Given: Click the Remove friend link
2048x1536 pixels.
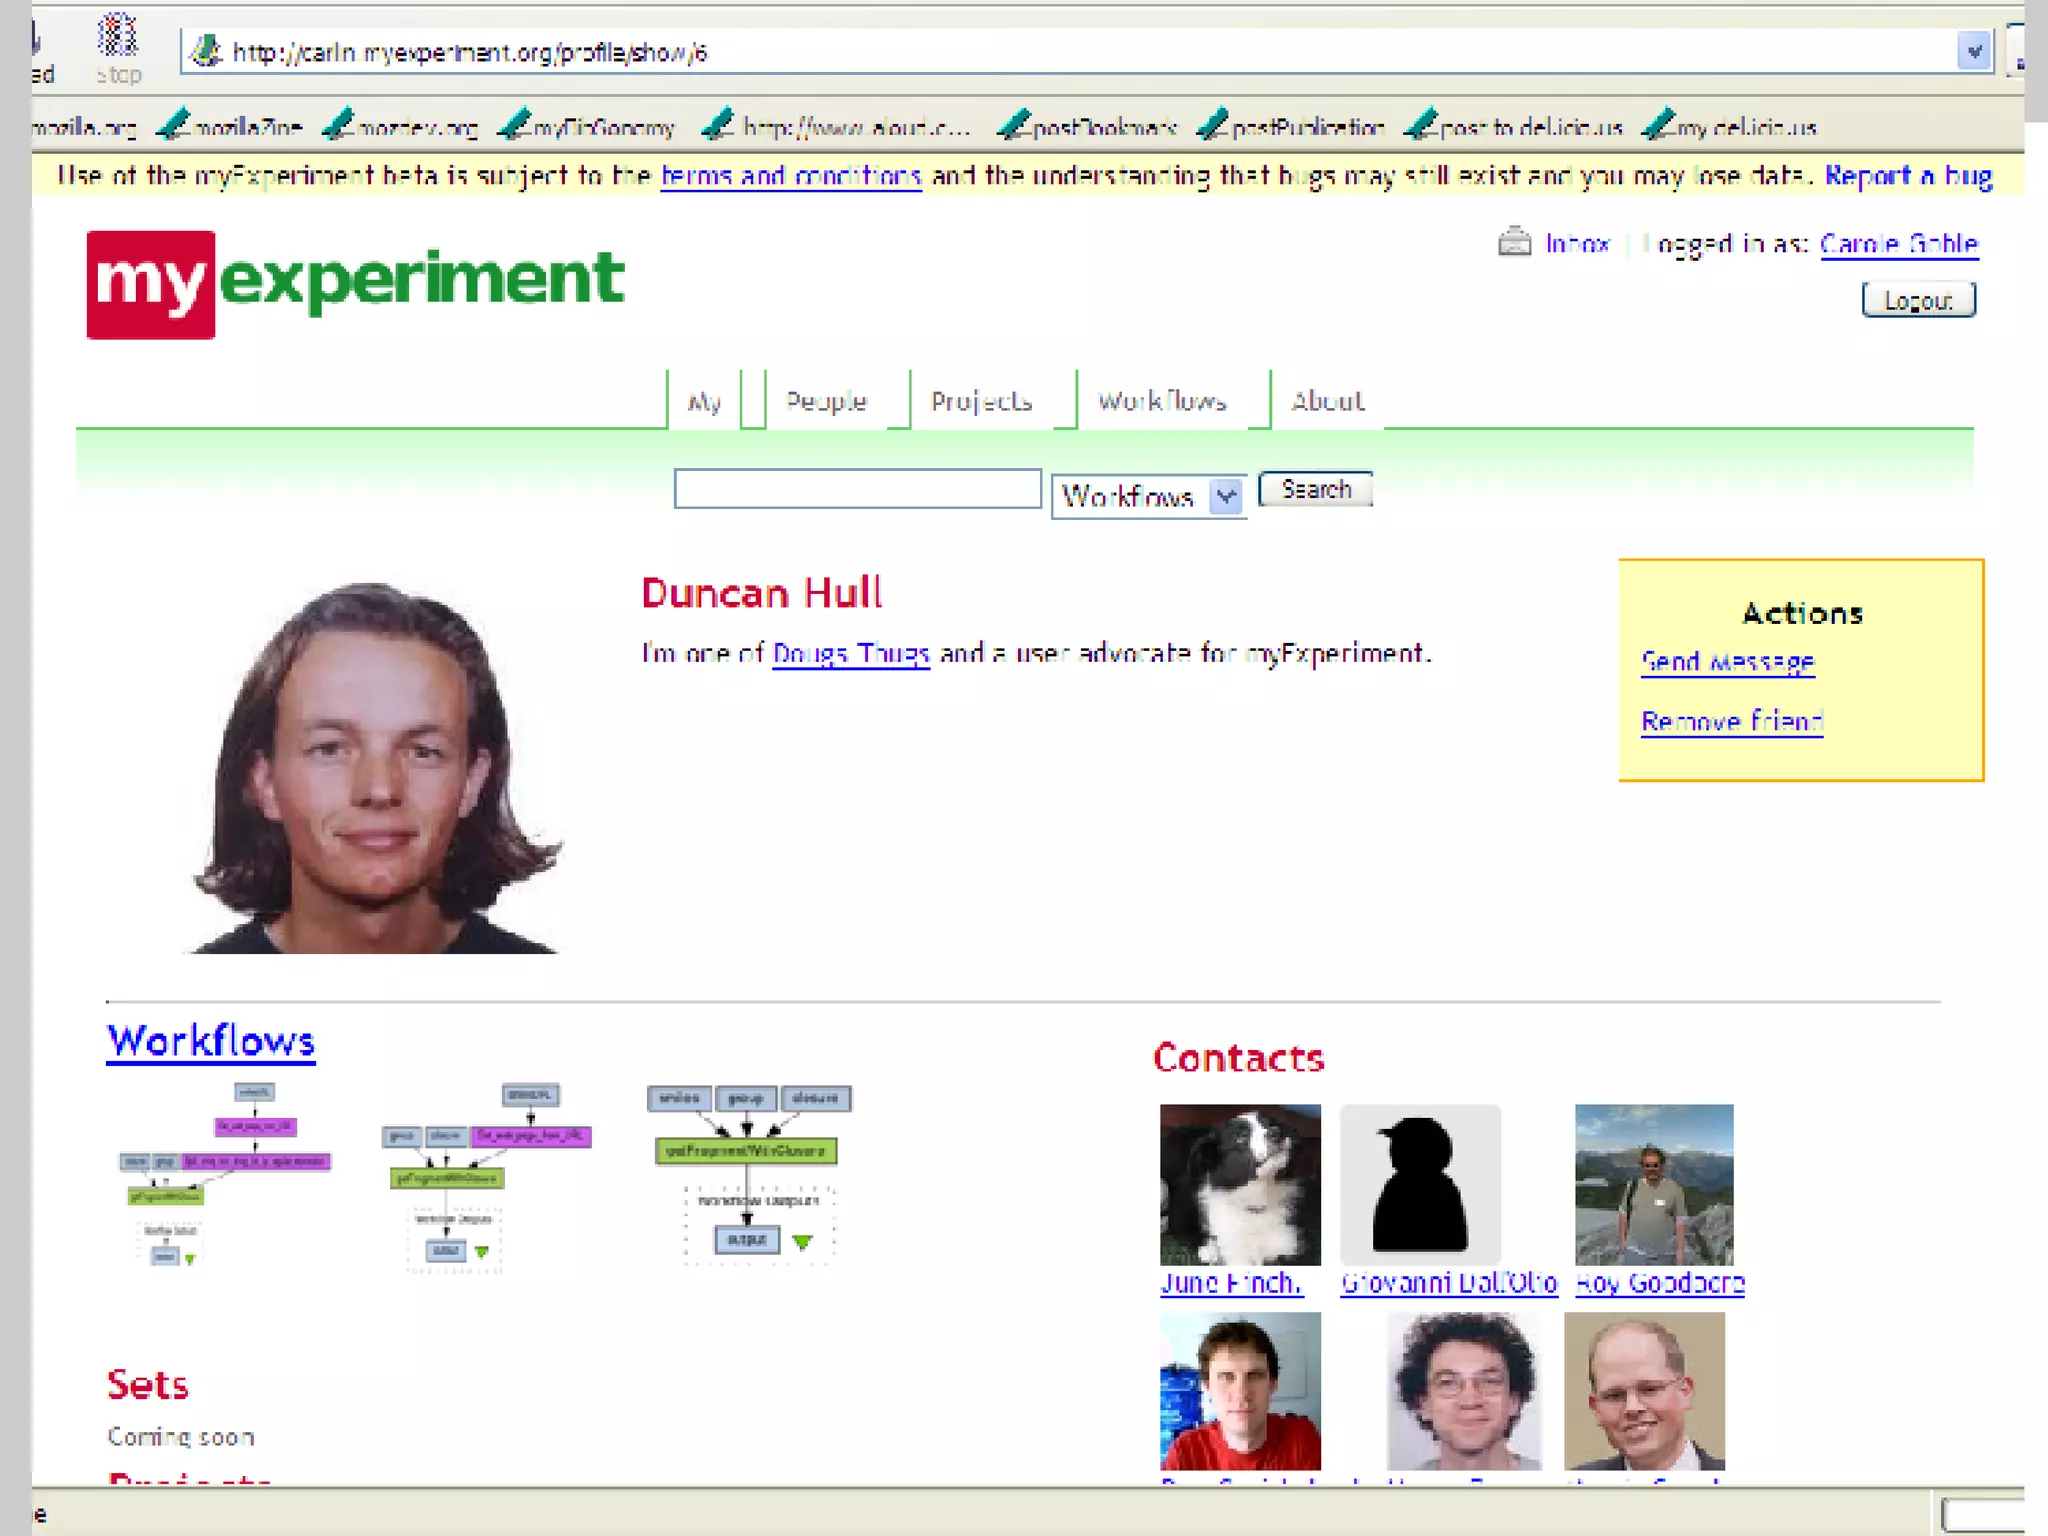Looking at the screenshot, I should point(1731,721).
